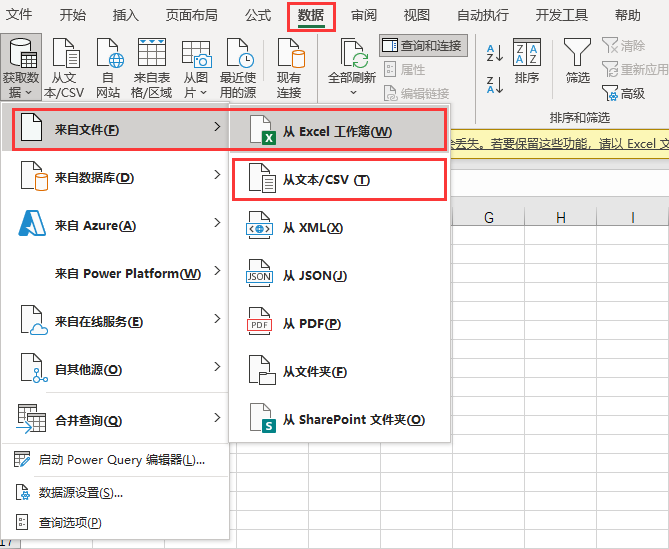
Task: Select column header I
Action: pos(633,217)
